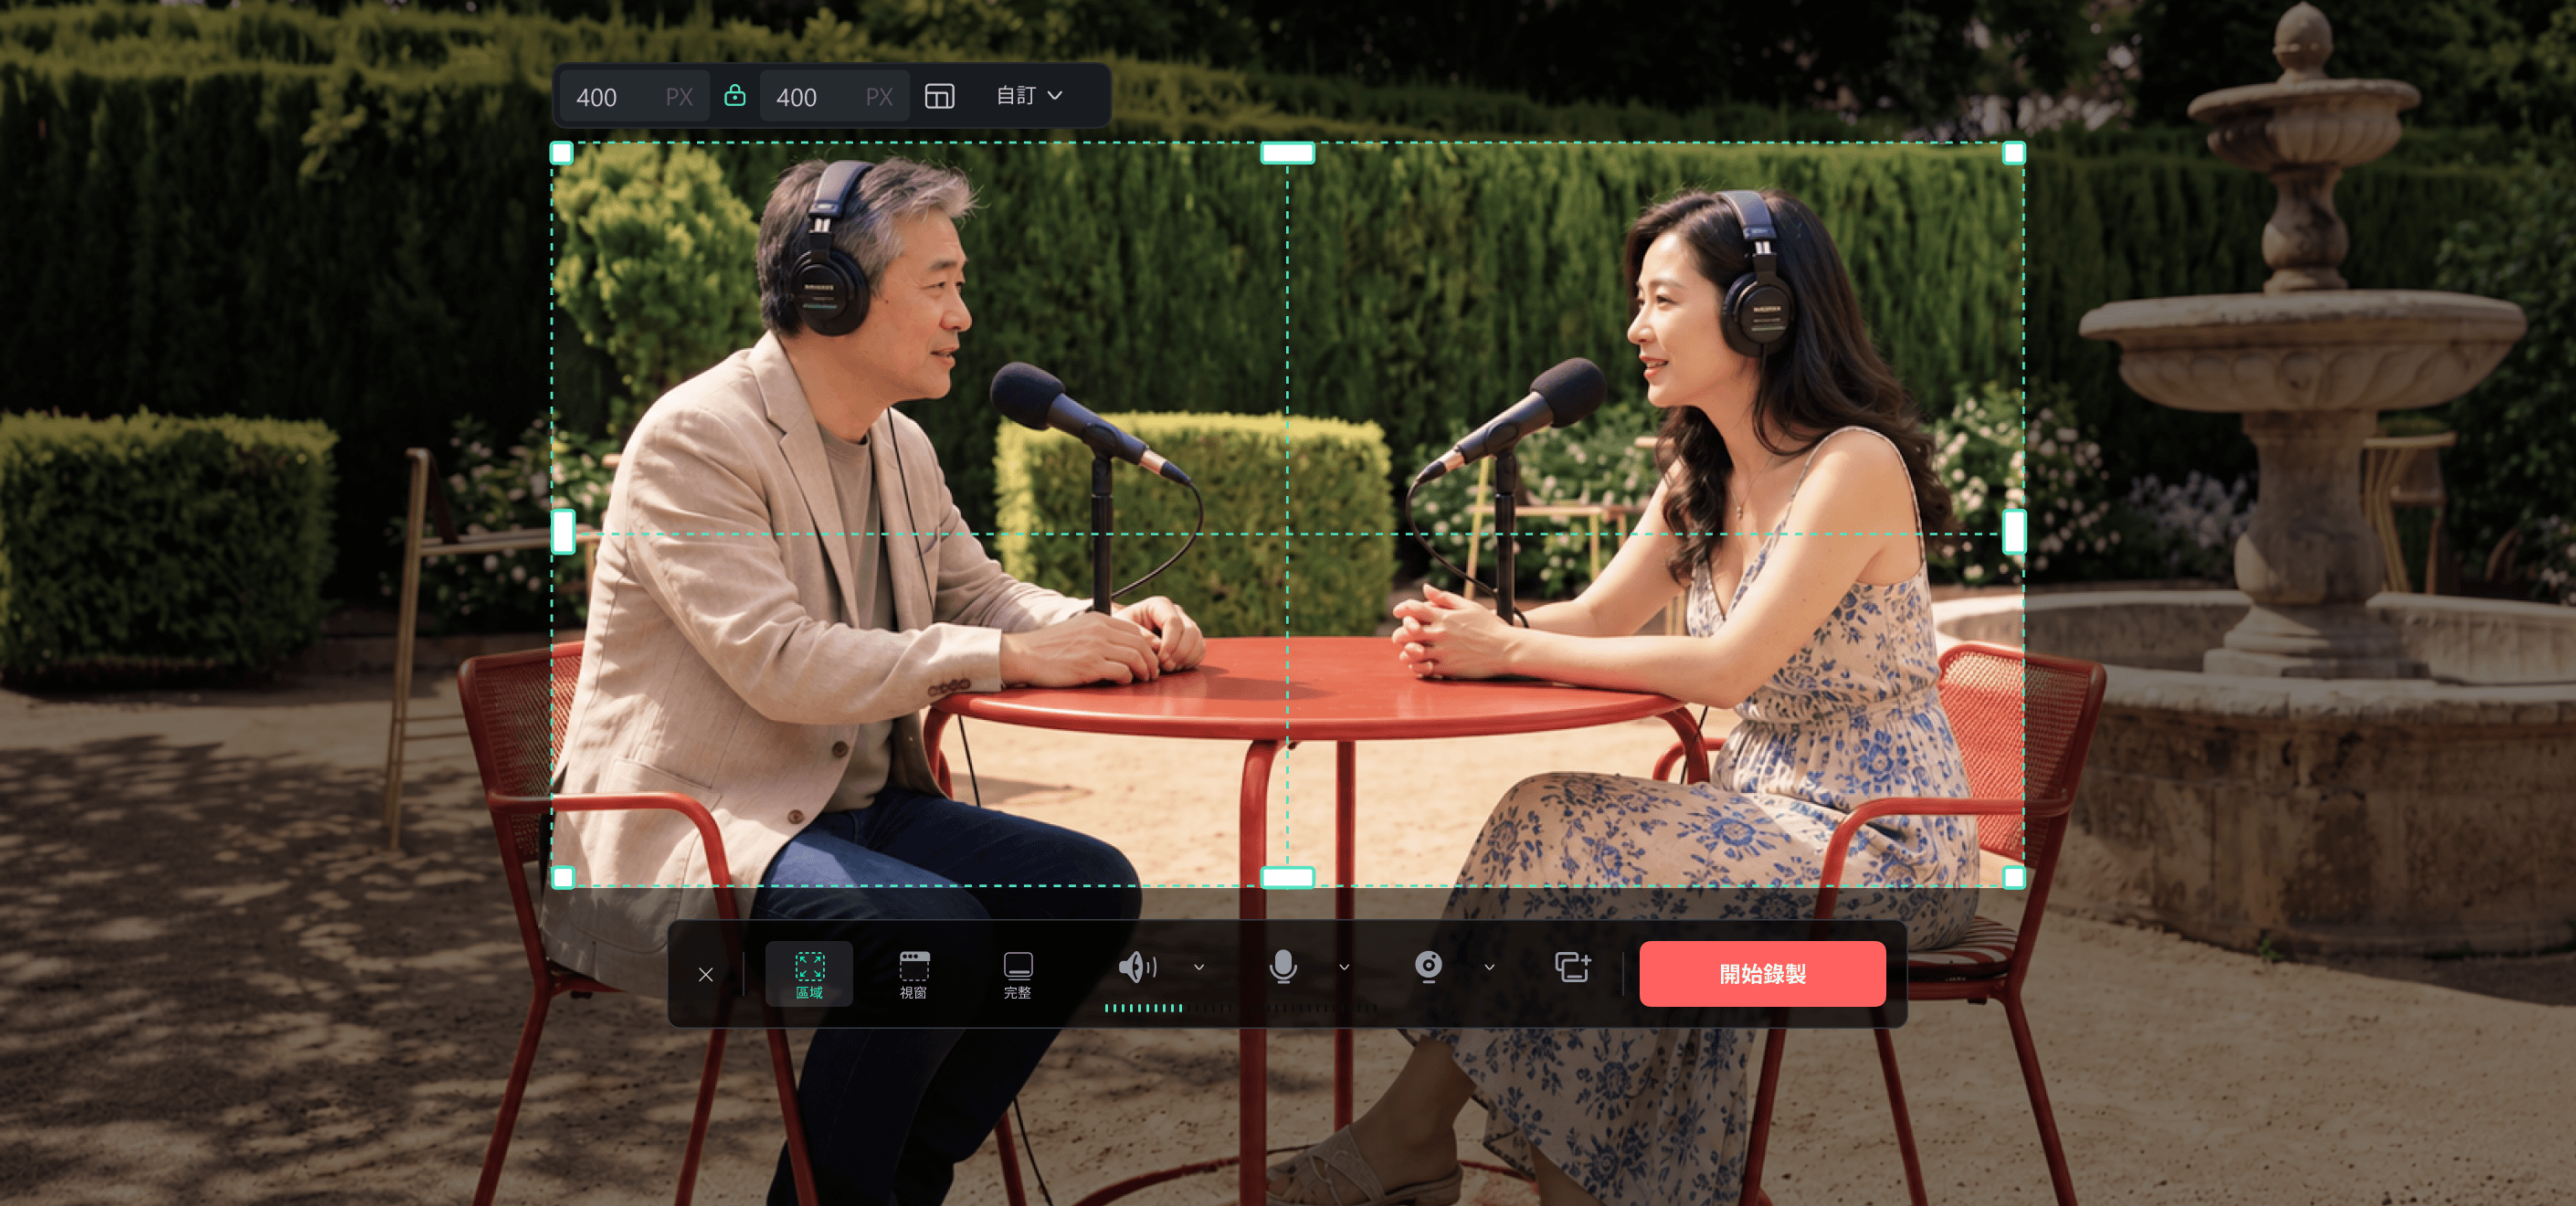
Task: Click the system audio level meter
Action: (1168, 1008)
